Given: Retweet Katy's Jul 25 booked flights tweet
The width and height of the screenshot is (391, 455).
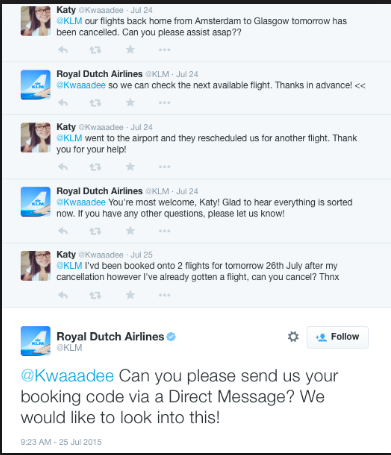Looking at the screenshot, I should tap(95, 295).
